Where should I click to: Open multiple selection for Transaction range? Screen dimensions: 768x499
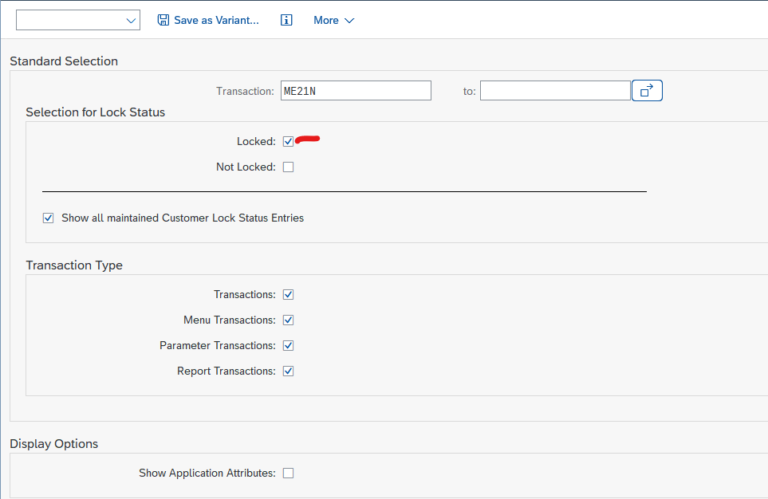647,91
